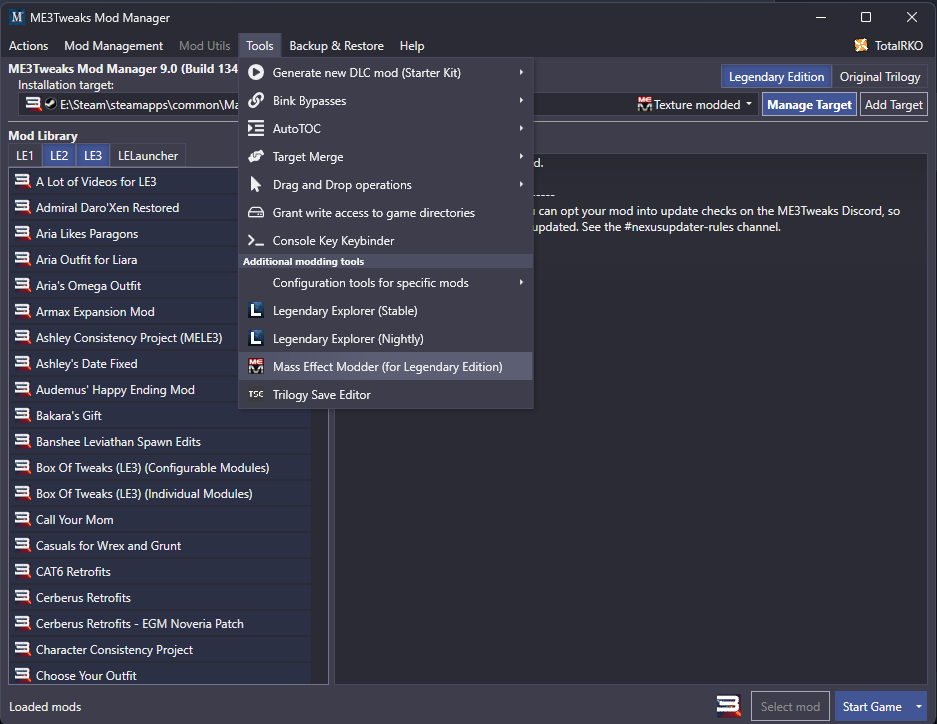Image resolution: width=937 pixels, height=724 pixels.
Task: Click Grant write access to game directories
Action: click(385, 213)
